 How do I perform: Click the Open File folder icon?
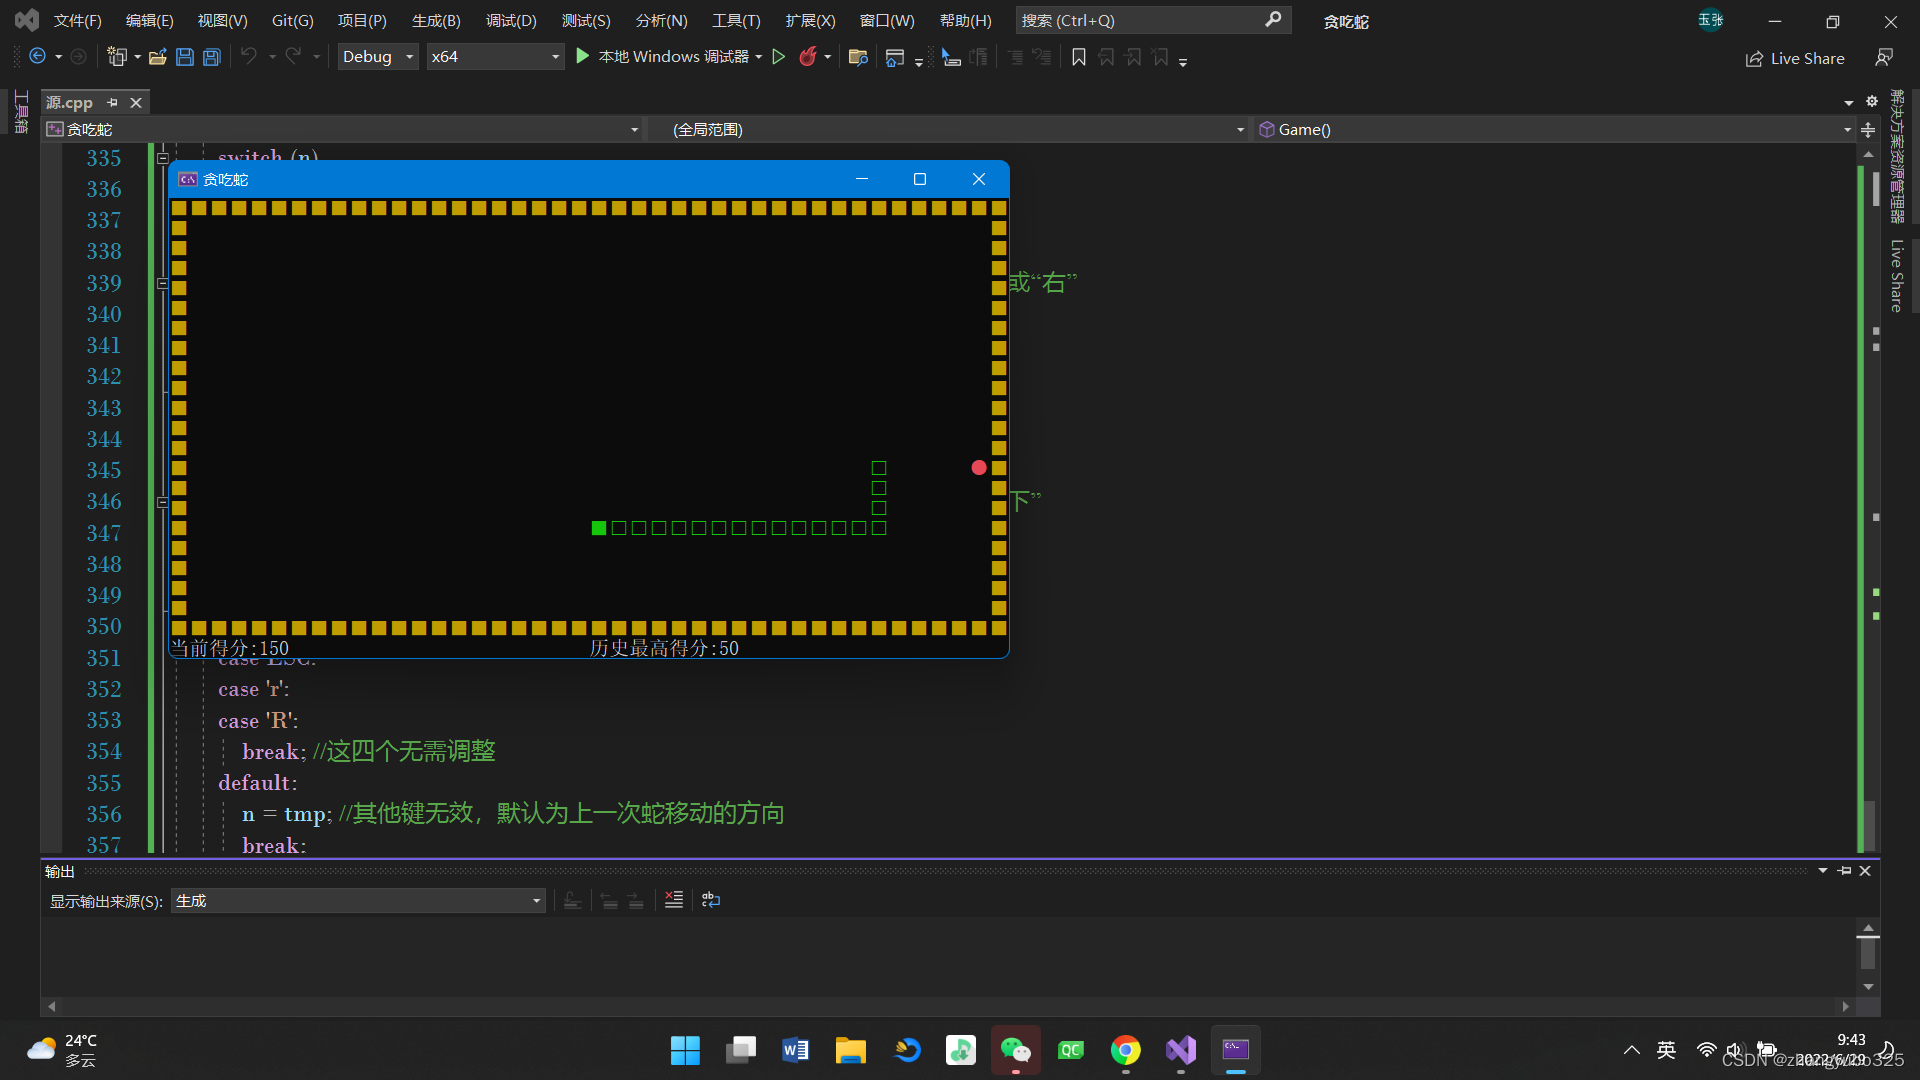click(157, 57)
